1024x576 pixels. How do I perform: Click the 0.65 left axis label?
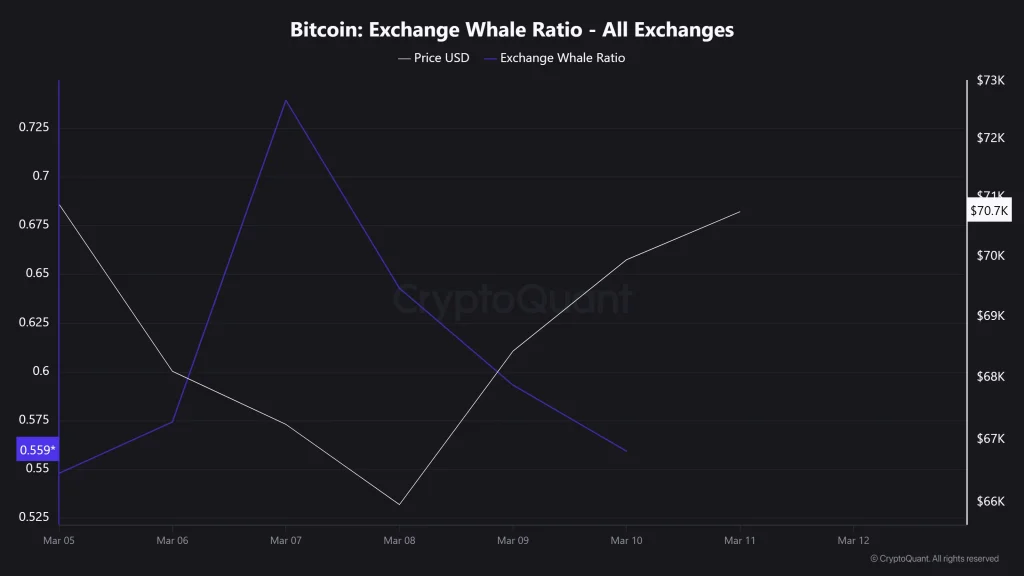[36, 274]
